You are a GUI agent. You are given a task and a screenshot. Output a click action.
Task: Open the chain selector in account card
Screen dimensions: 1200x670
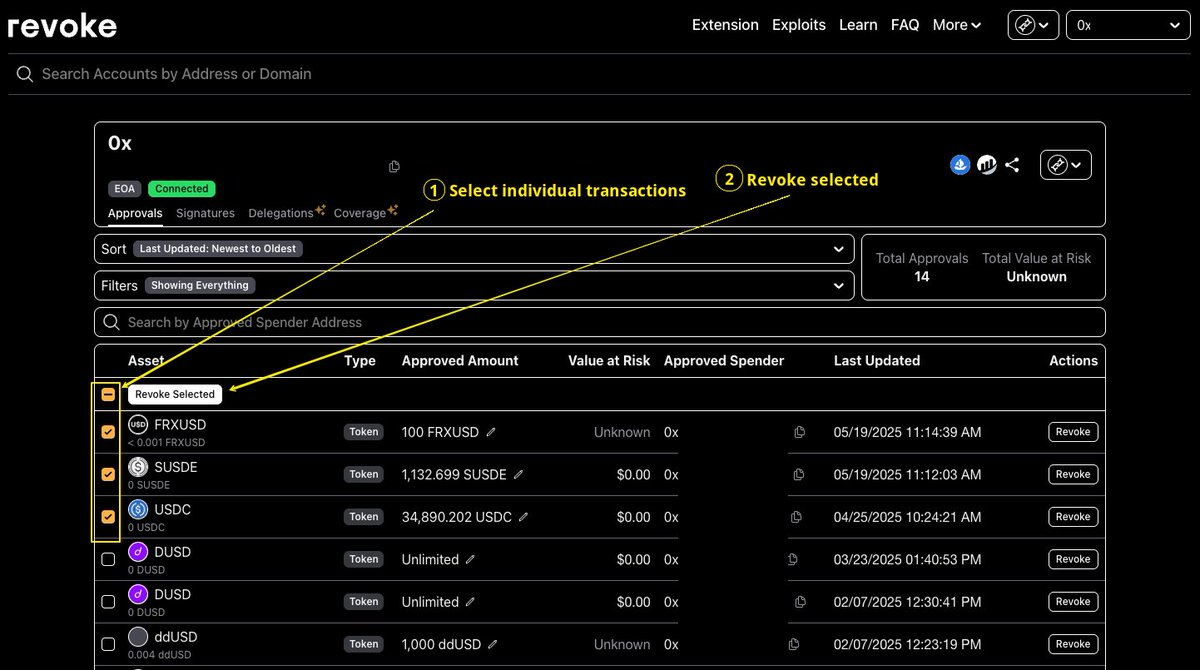1065,165
